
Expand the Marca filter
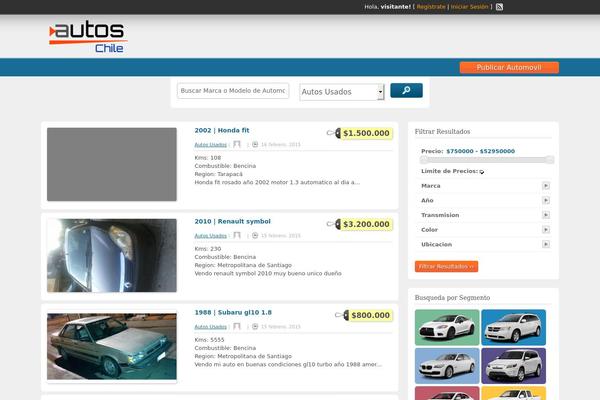(x=546, y=186)
